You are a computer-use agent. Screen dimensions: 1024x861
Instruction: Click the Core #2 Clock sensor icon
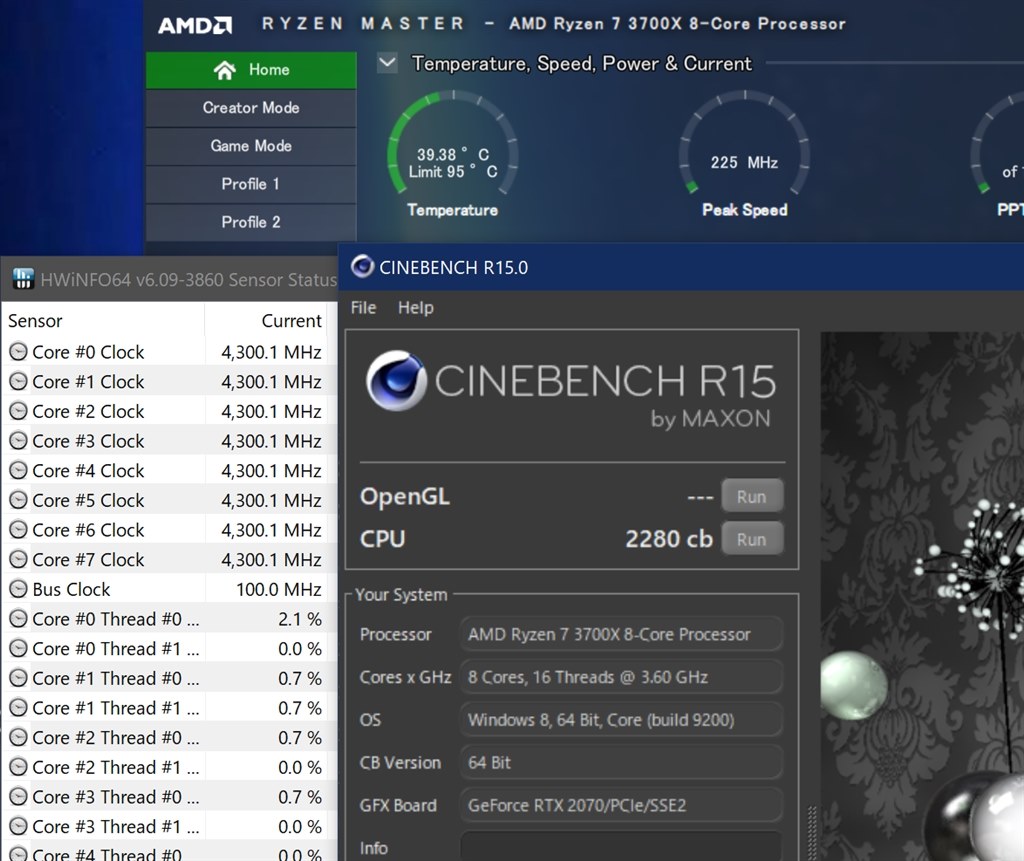[x=18, y=412]
